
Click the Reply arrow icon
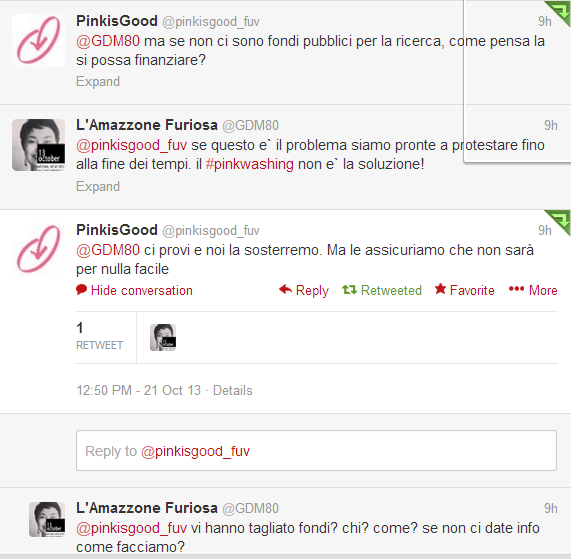(x=286, y=290)
